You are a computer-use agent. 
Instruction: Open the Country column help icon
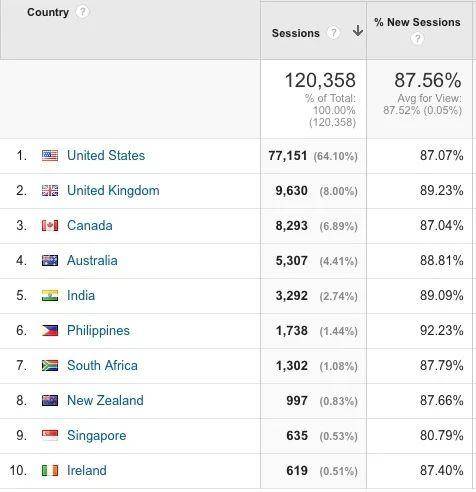82,12
